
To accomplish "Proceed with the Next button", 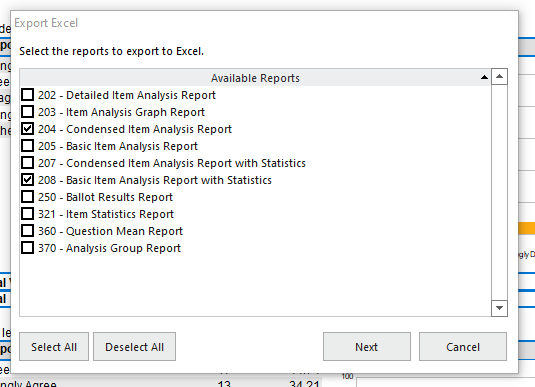I will click(x=367, y=347).
